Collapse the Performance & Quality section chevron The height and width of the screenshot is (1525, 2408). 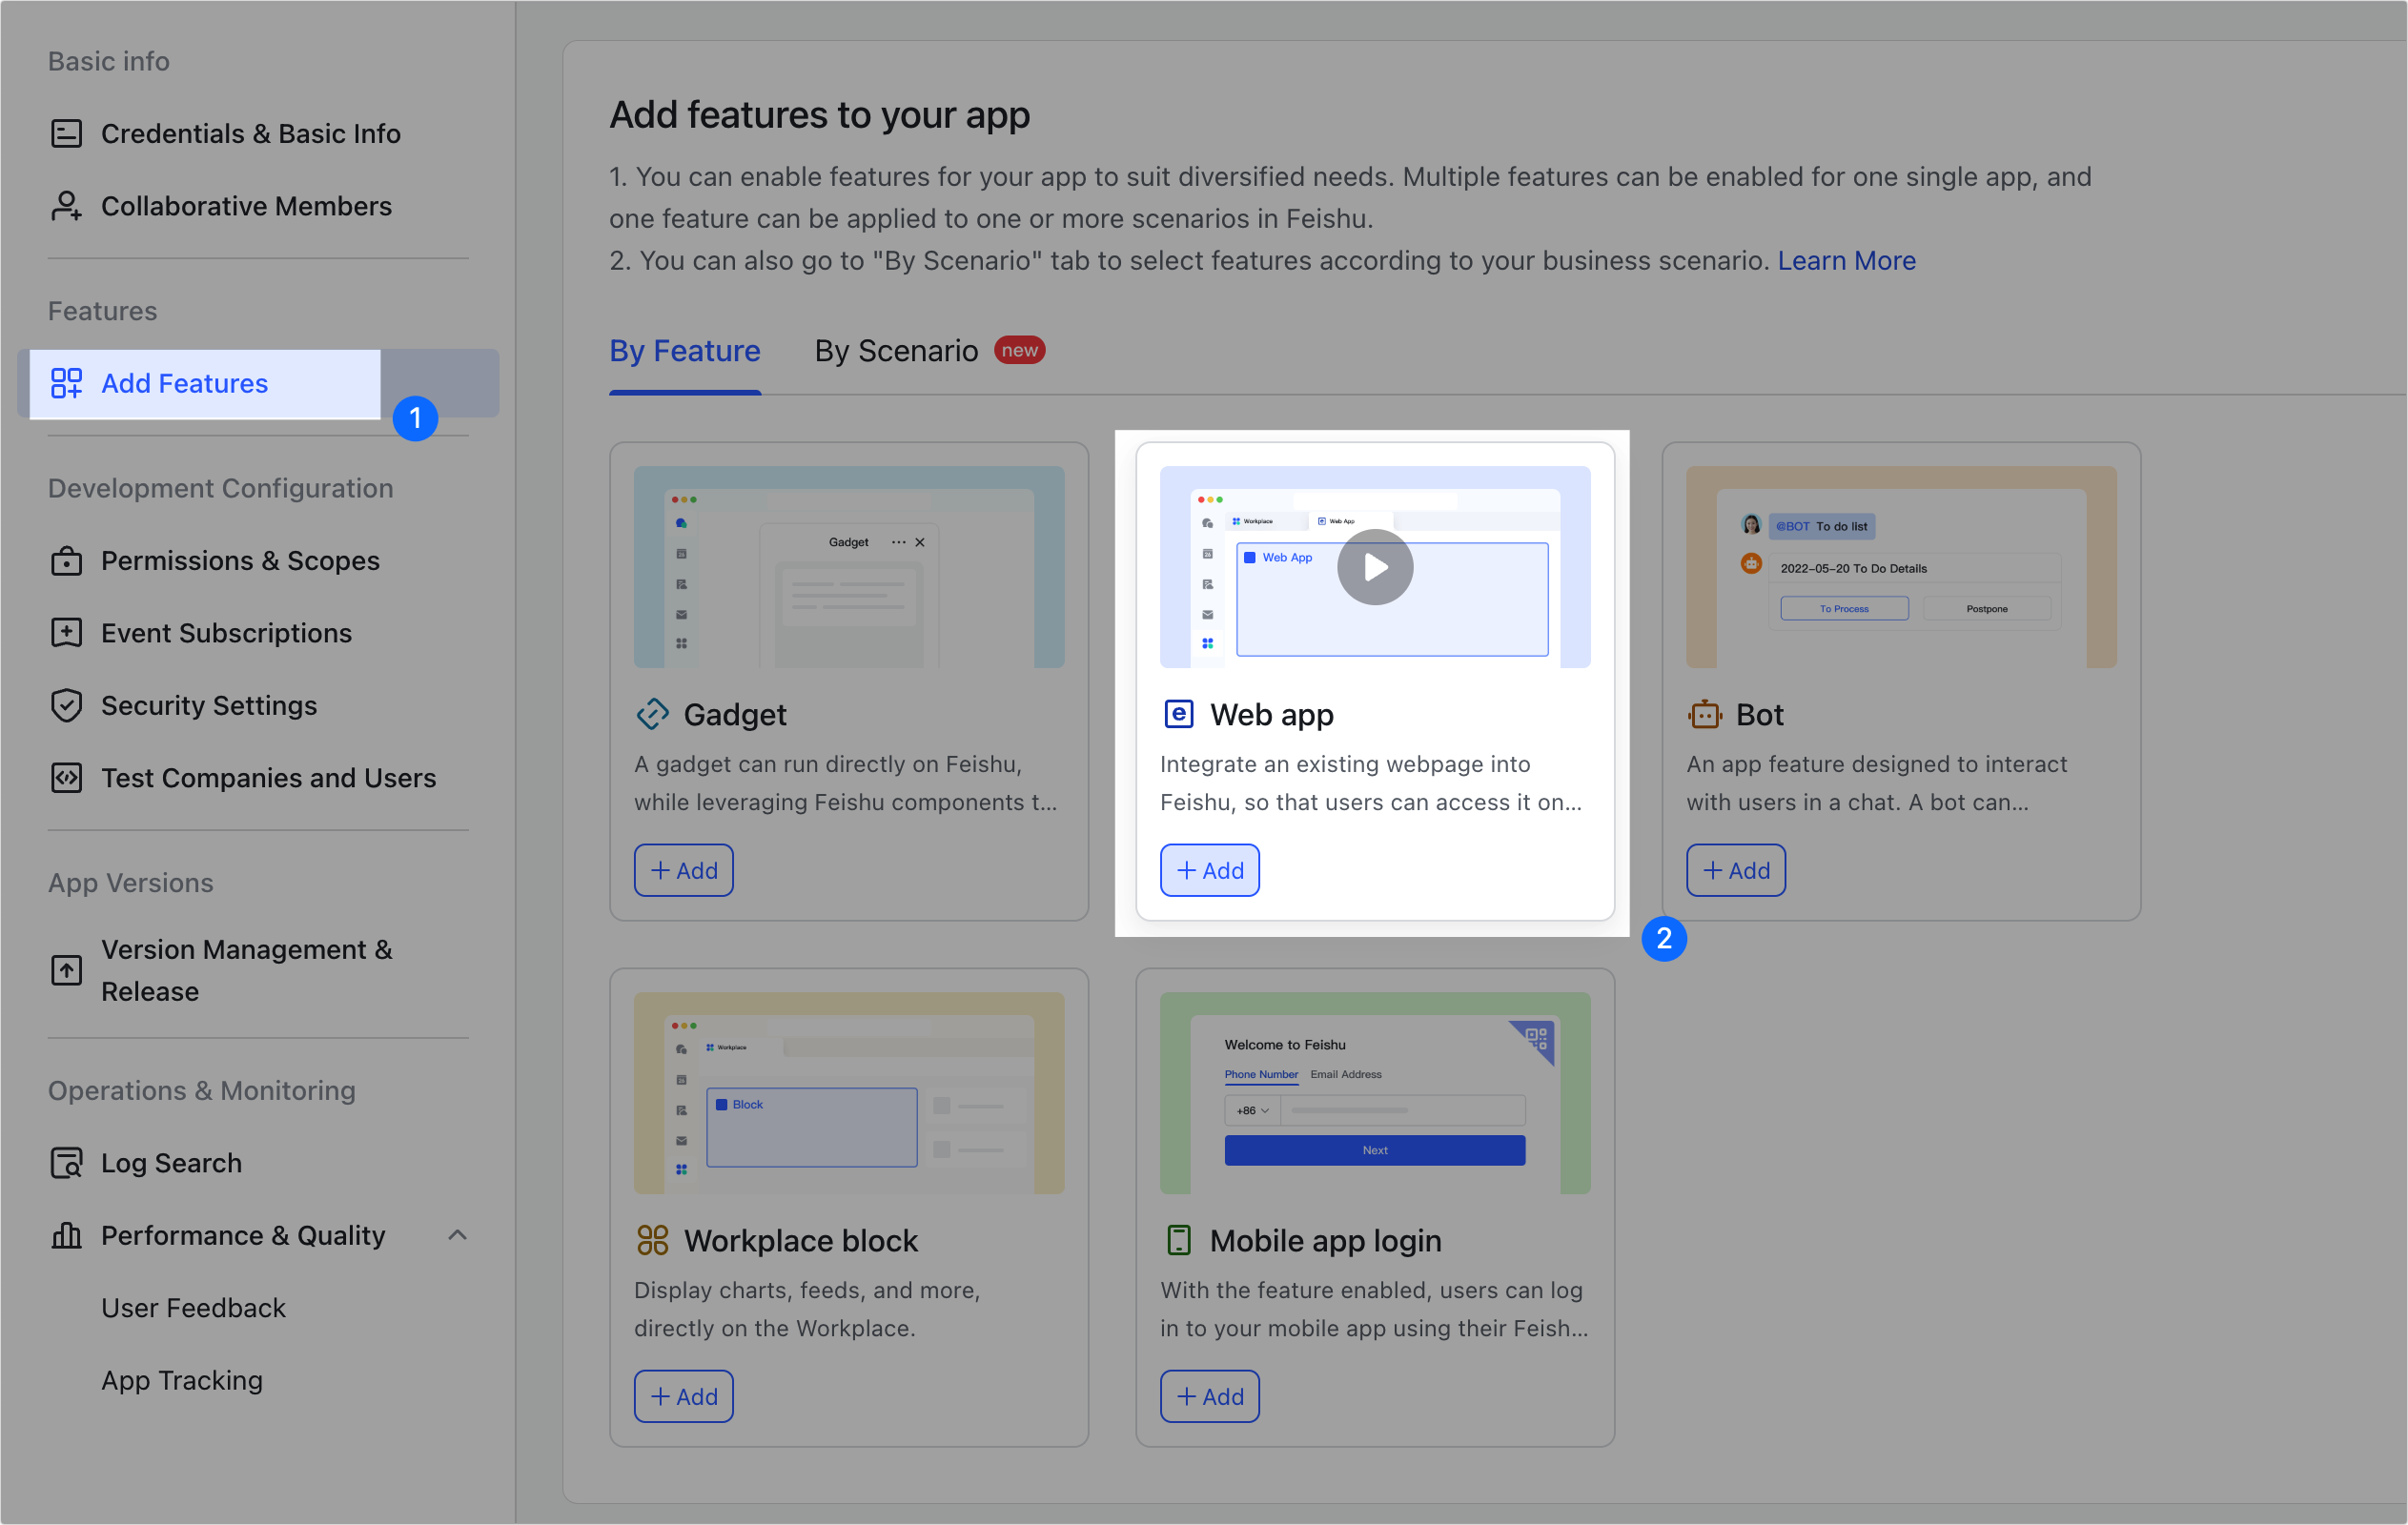click(x=457, y=1236)
